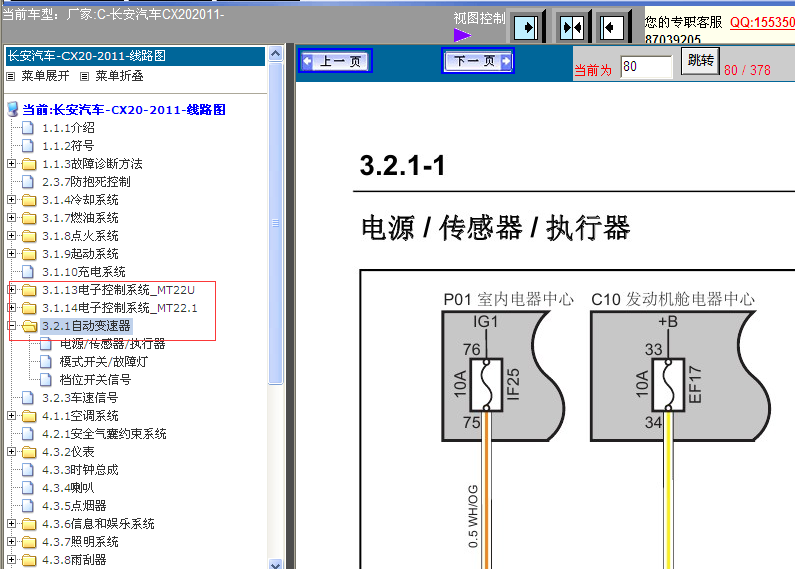Select the 档位开关信号 page

(x=95, y=380)
